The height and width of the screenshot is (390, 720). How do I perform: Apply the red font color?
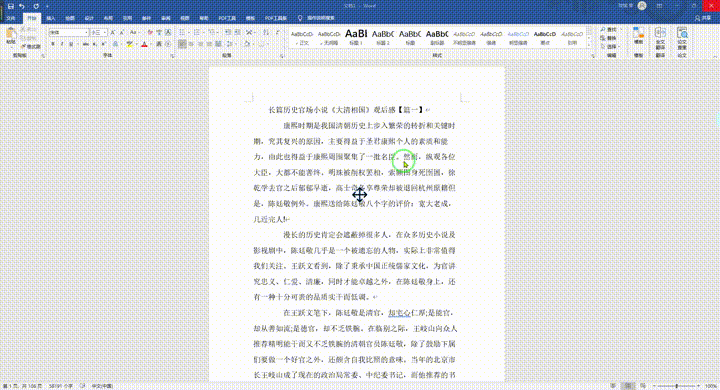coord(144,44)
